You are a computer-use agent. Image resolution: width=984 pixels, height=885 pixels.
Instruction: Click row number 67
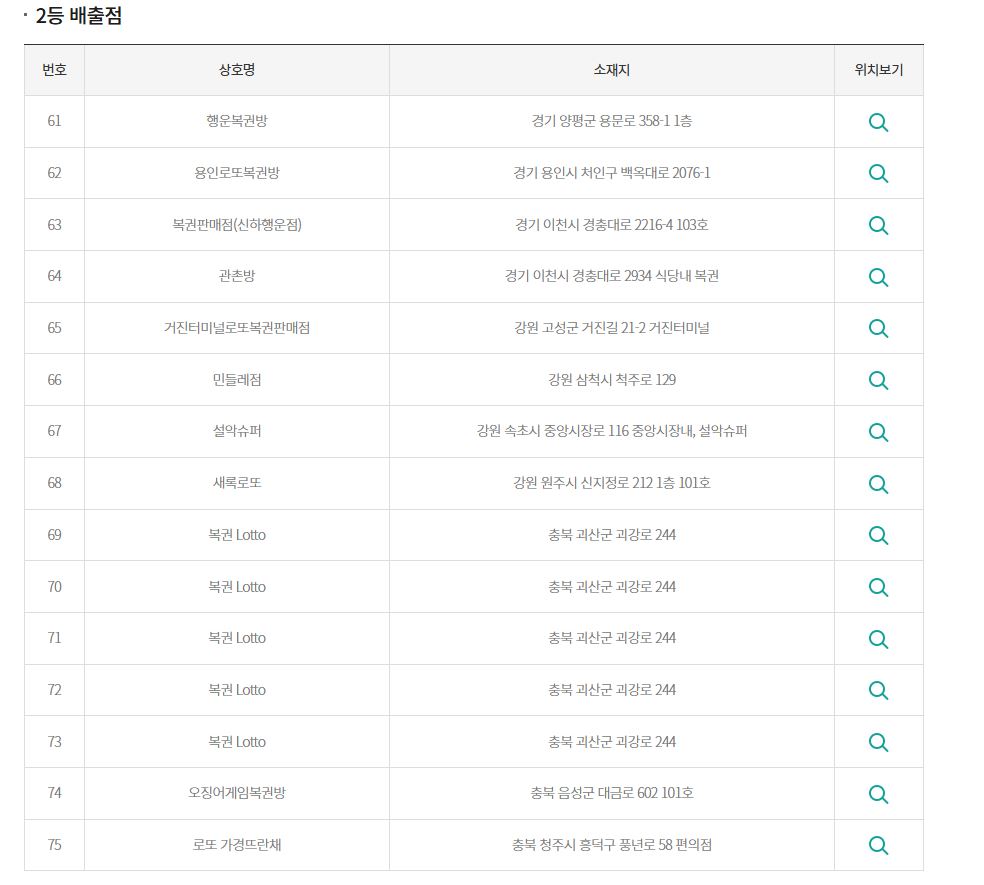pos(55,431)
